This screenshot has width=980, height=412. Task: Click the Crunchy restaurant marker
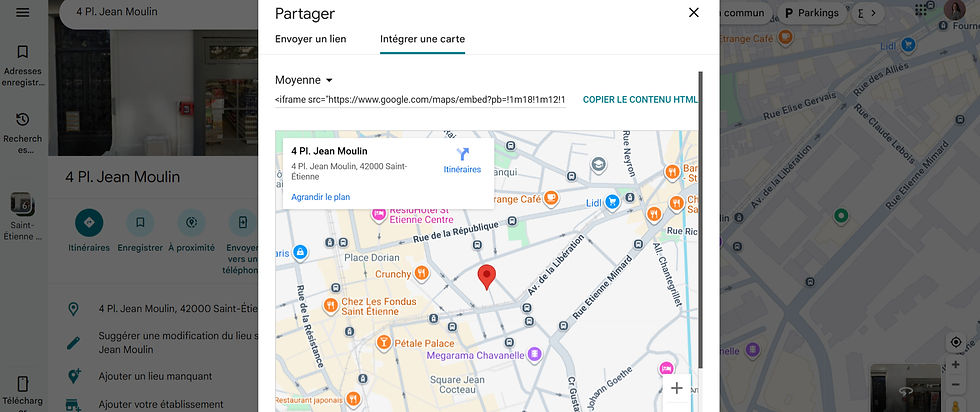coord(422,273)
